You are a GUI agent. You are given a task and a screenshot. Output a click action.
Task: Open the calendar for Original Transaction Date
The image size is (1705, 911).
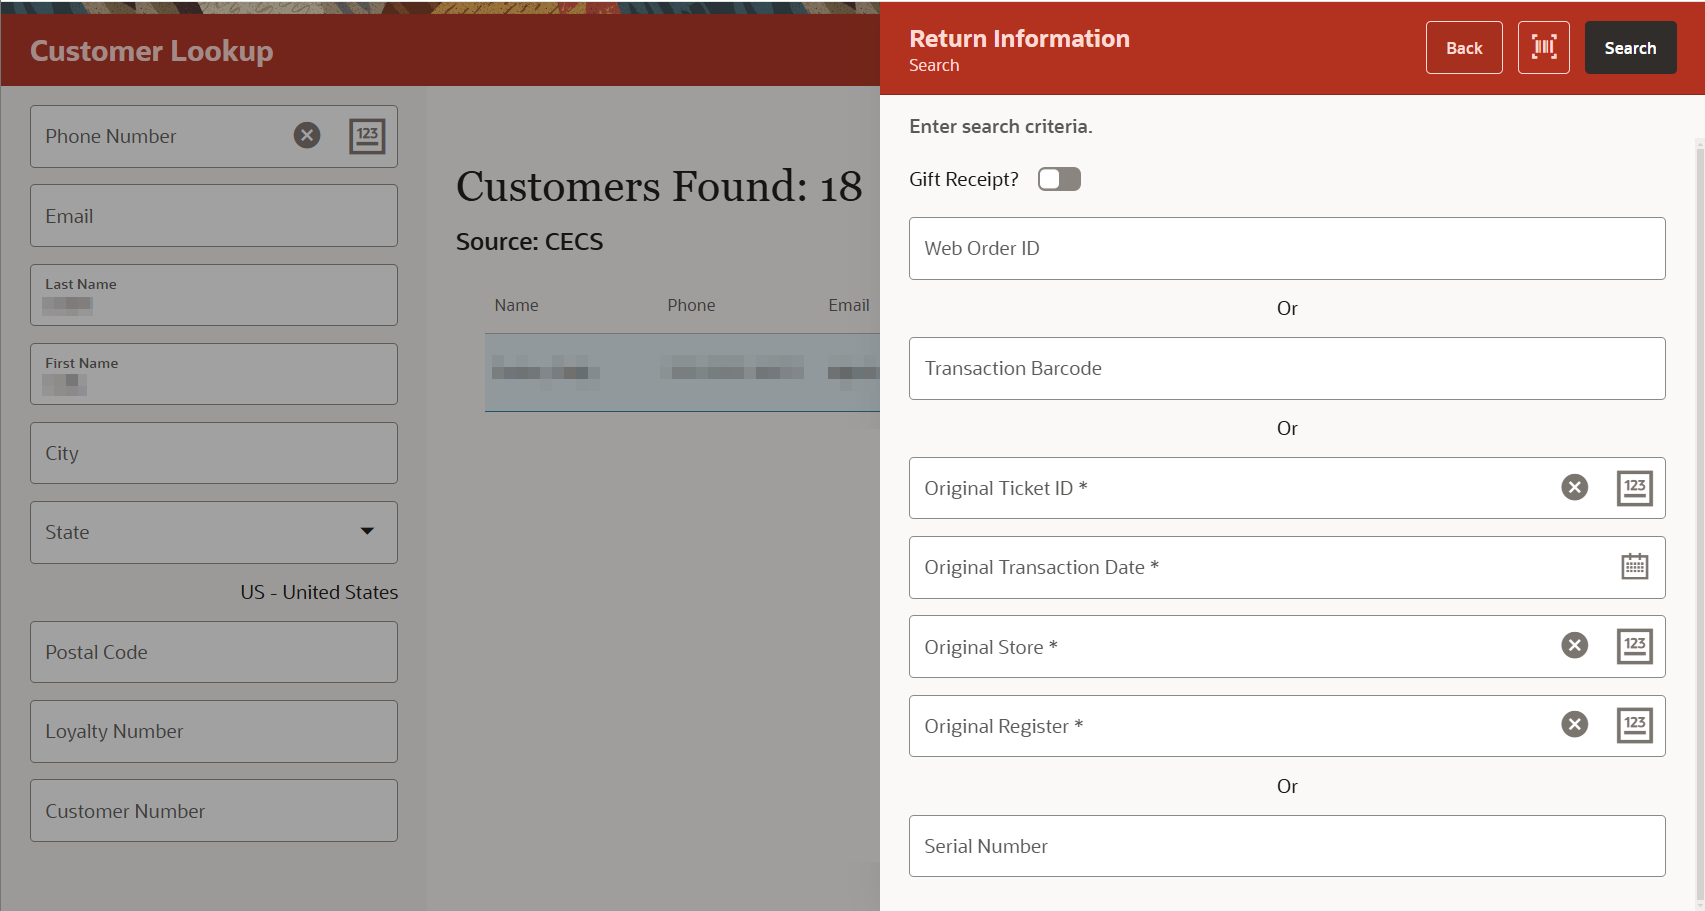pyautogui.click(x=1634, y=566)
